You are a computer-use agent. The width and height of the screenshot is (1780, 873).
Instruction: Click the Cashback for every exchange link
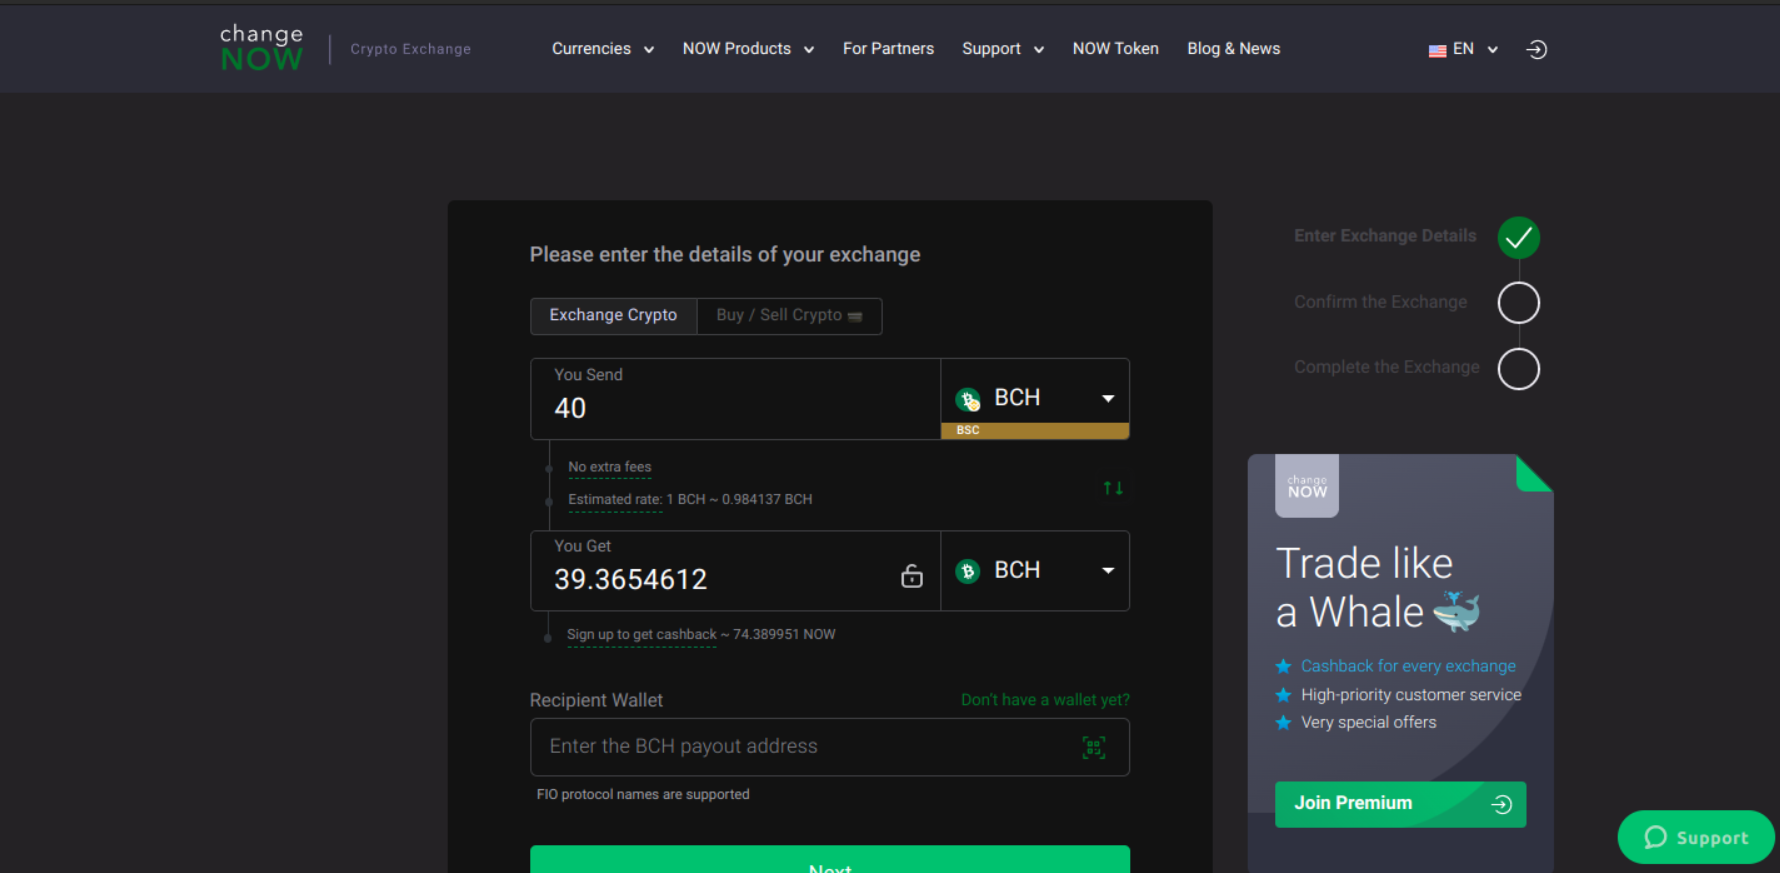1408,666
